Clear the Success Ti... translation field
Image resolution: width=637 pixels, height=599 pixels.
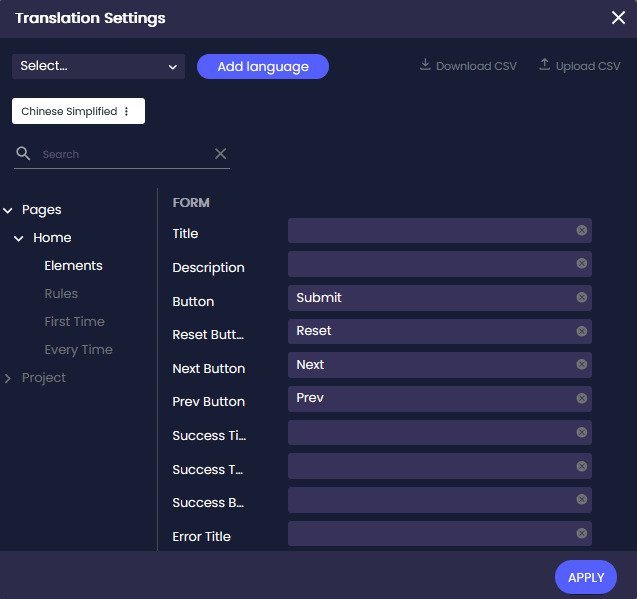581,432
